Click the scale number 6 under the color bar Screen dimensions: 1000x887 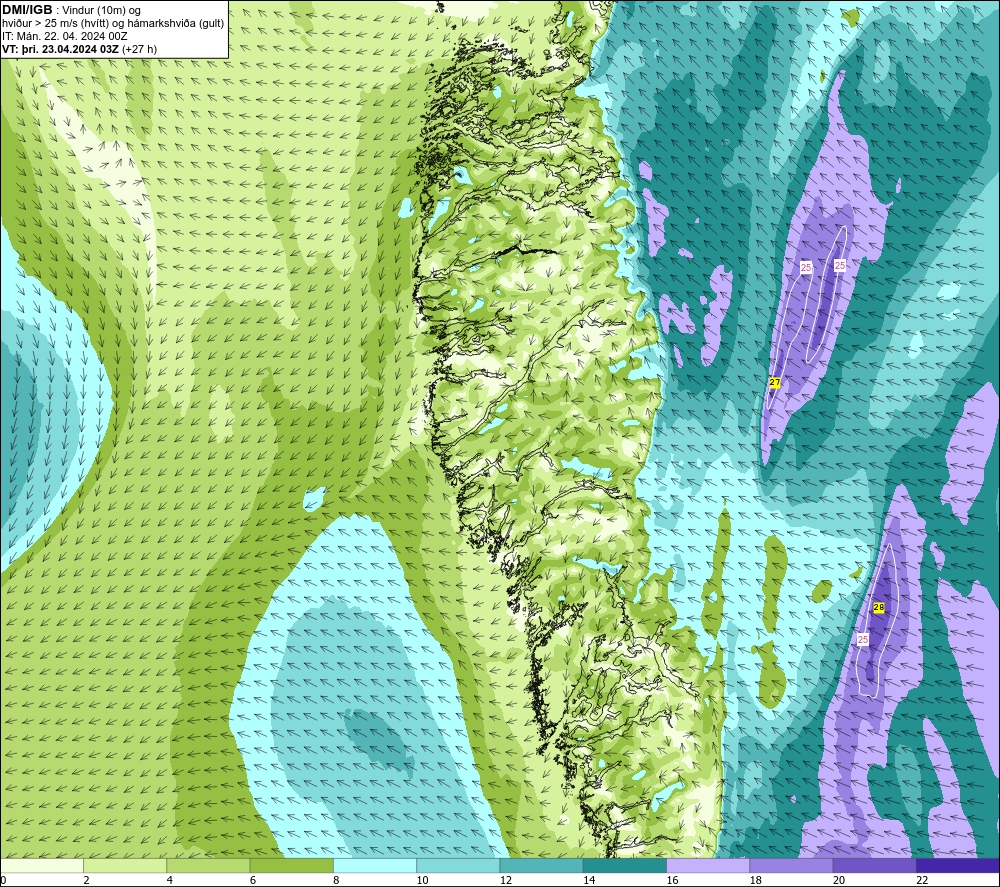click(x=253, y=881)
